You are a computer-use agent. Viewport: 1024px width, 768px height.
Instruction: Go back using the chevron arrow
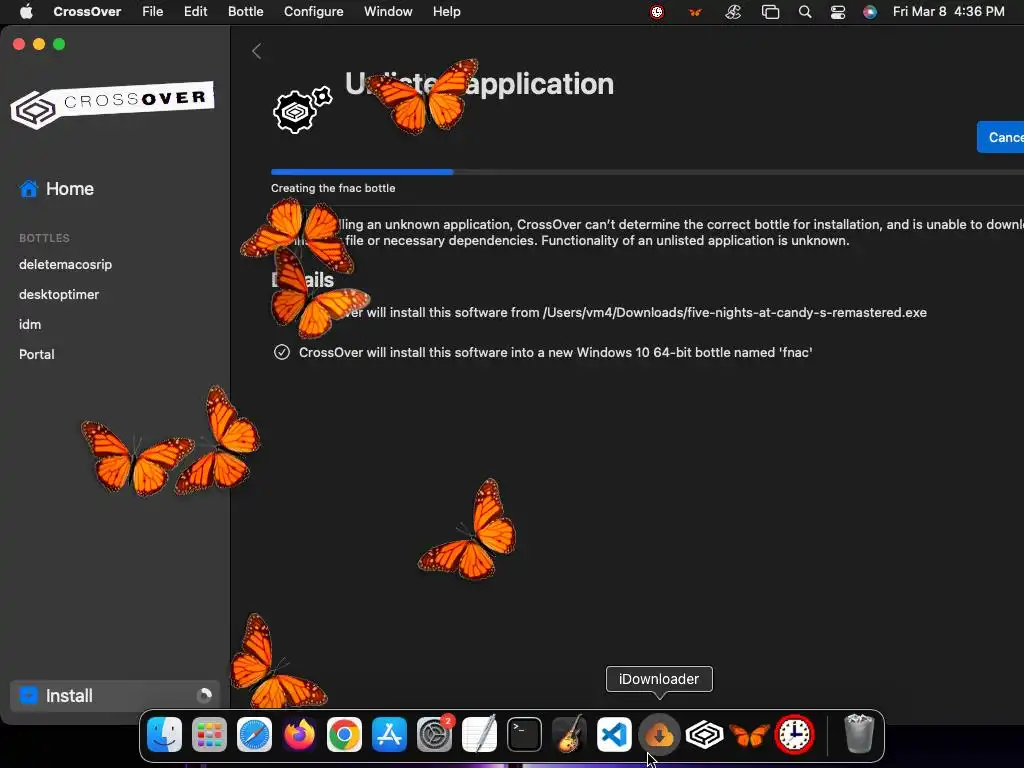257,51
